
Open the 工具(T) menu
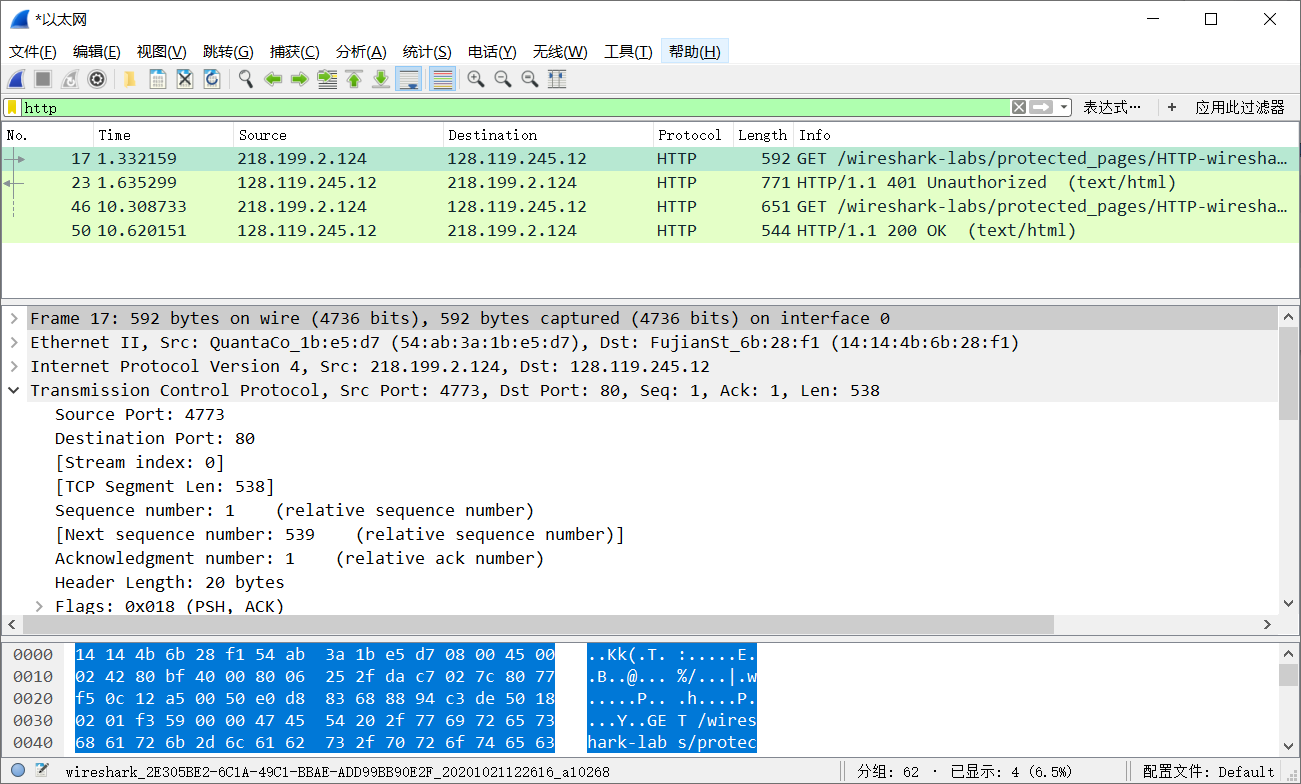coord(628,52)
